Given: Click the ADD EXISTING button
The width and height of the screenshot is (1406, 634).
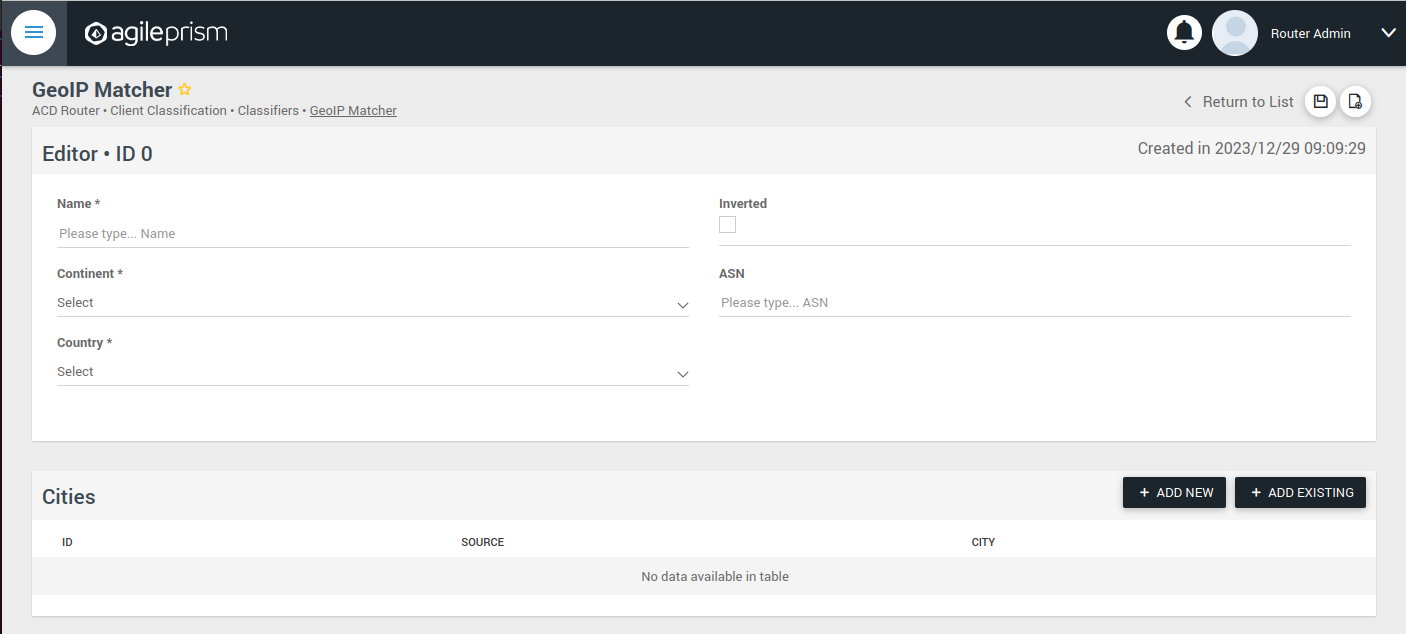Looking at the screenshot, I should tap(1300, 492).
